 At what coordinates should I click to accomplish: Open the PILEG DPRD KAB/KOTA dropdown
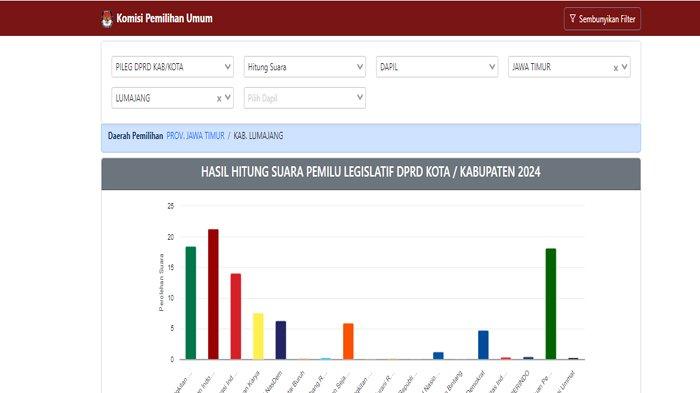click(172, 67)
